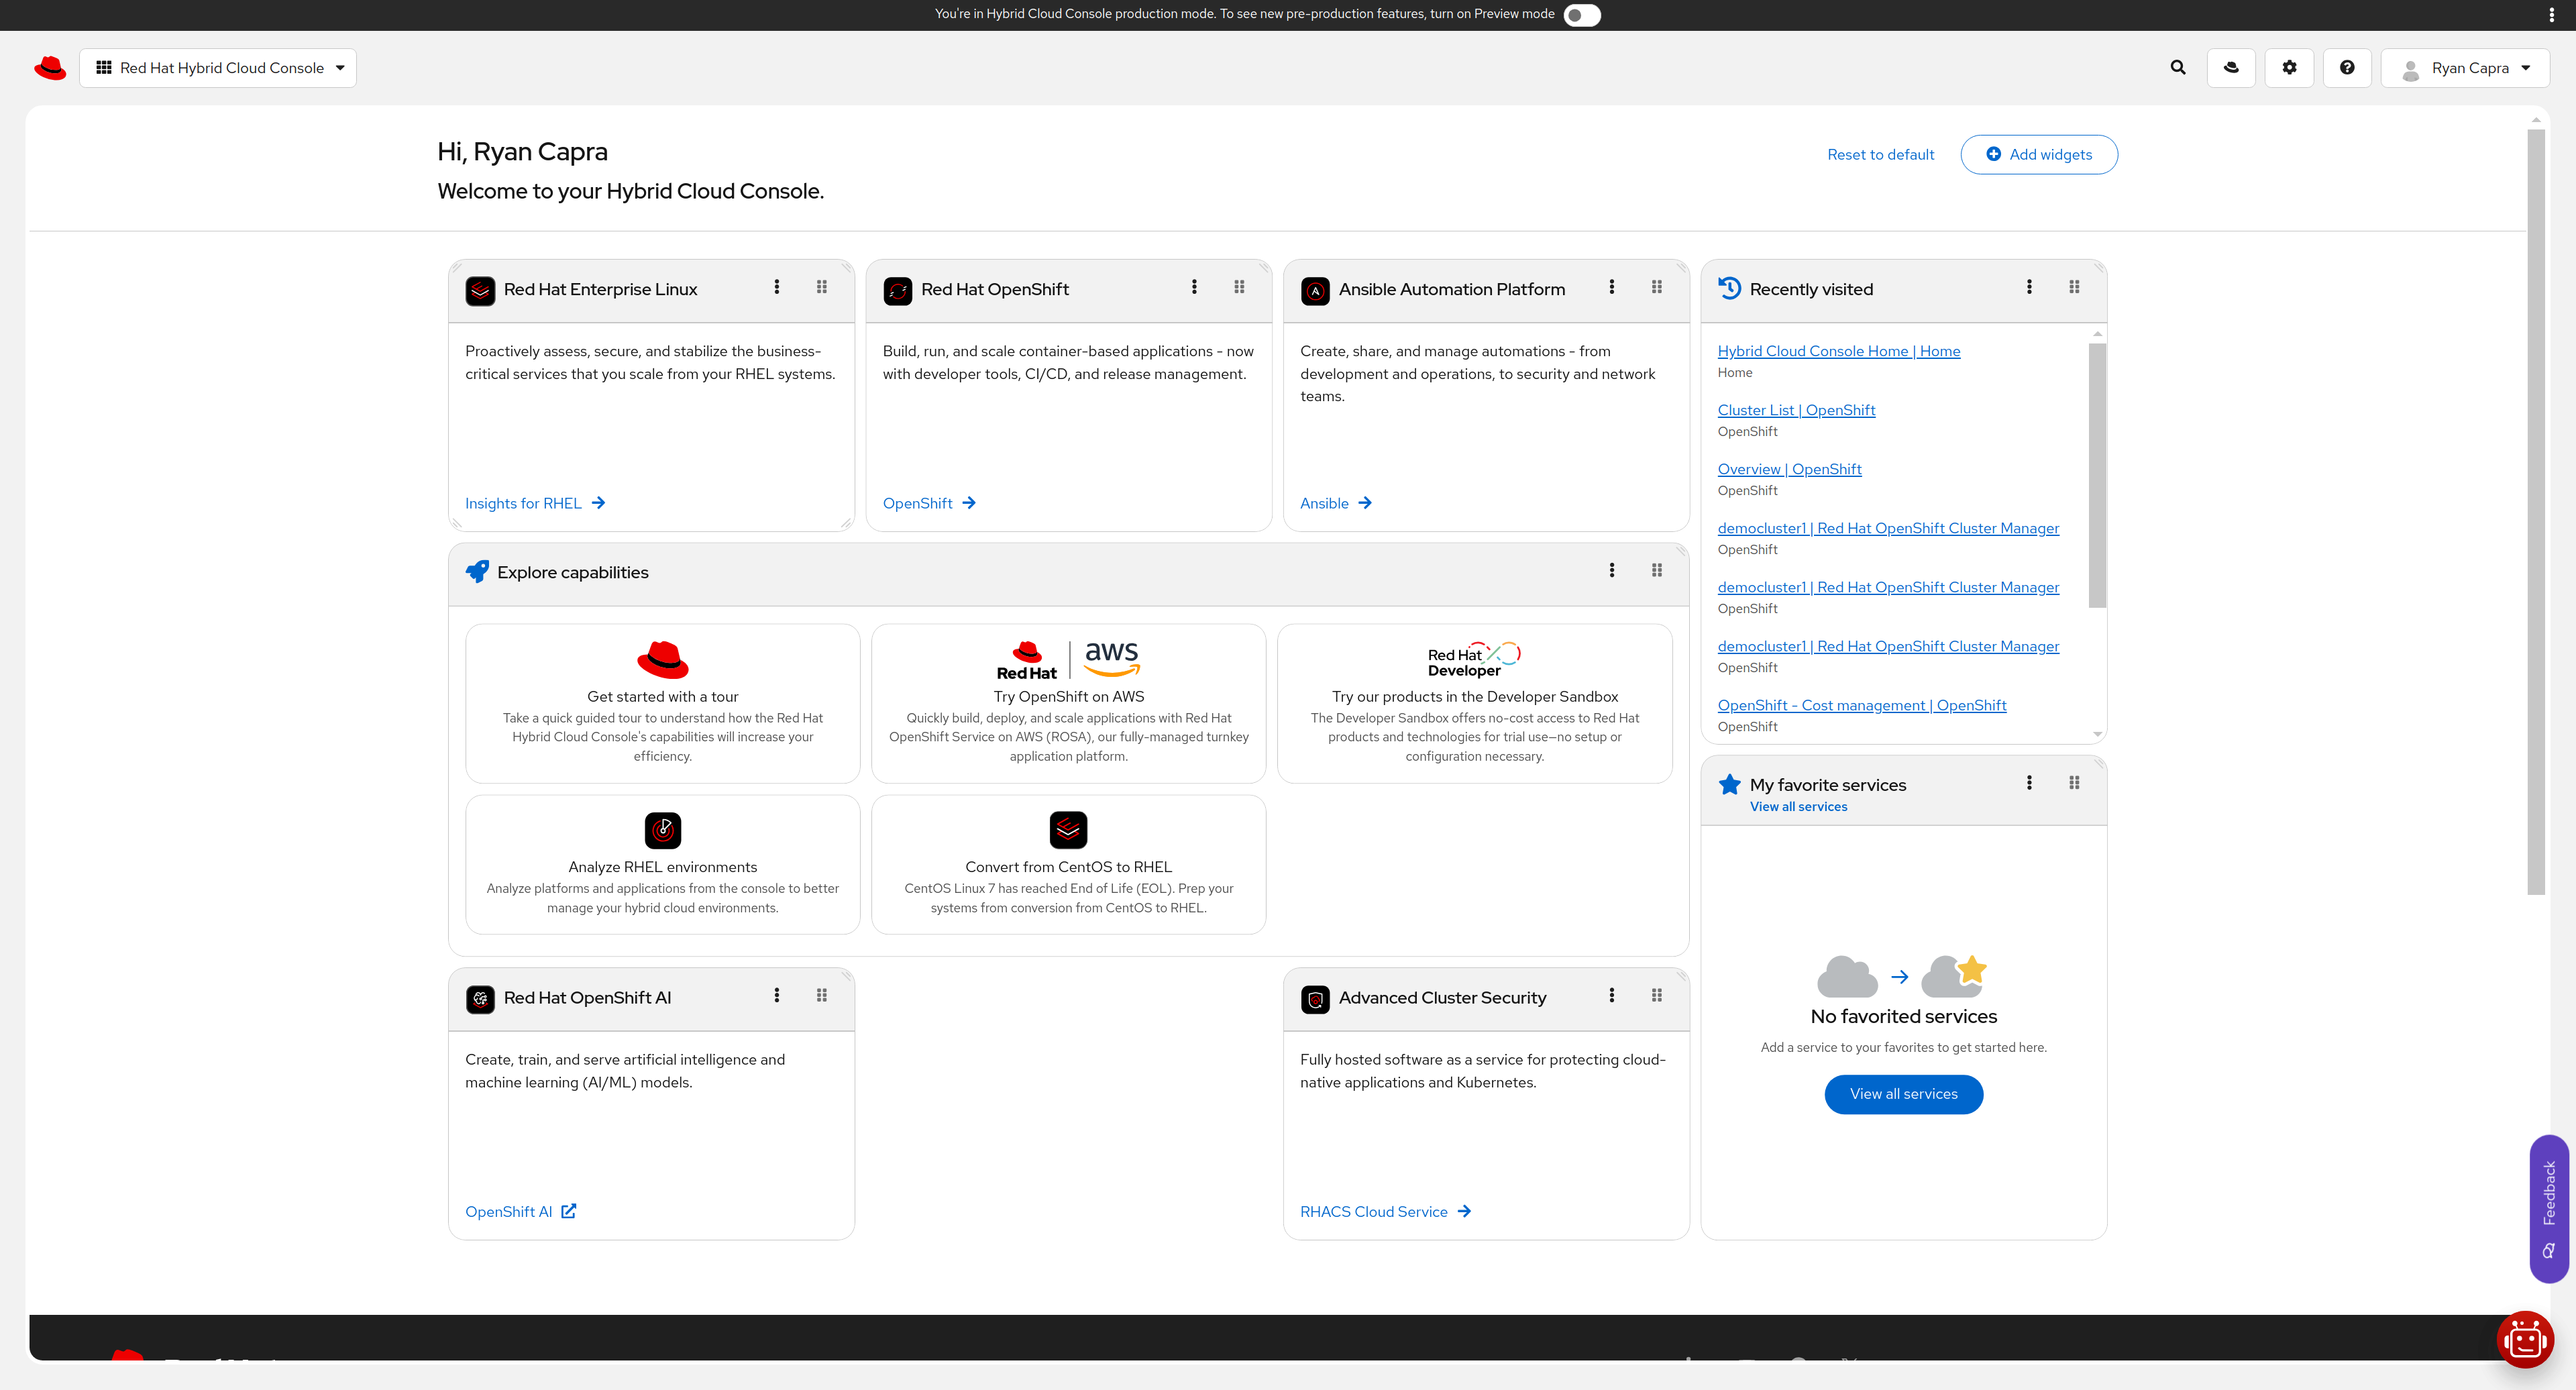Image resolution: width=2576 pixels, height=1390 pixels.
Task: Click Reset to default
Action: tap(1880, 154)
